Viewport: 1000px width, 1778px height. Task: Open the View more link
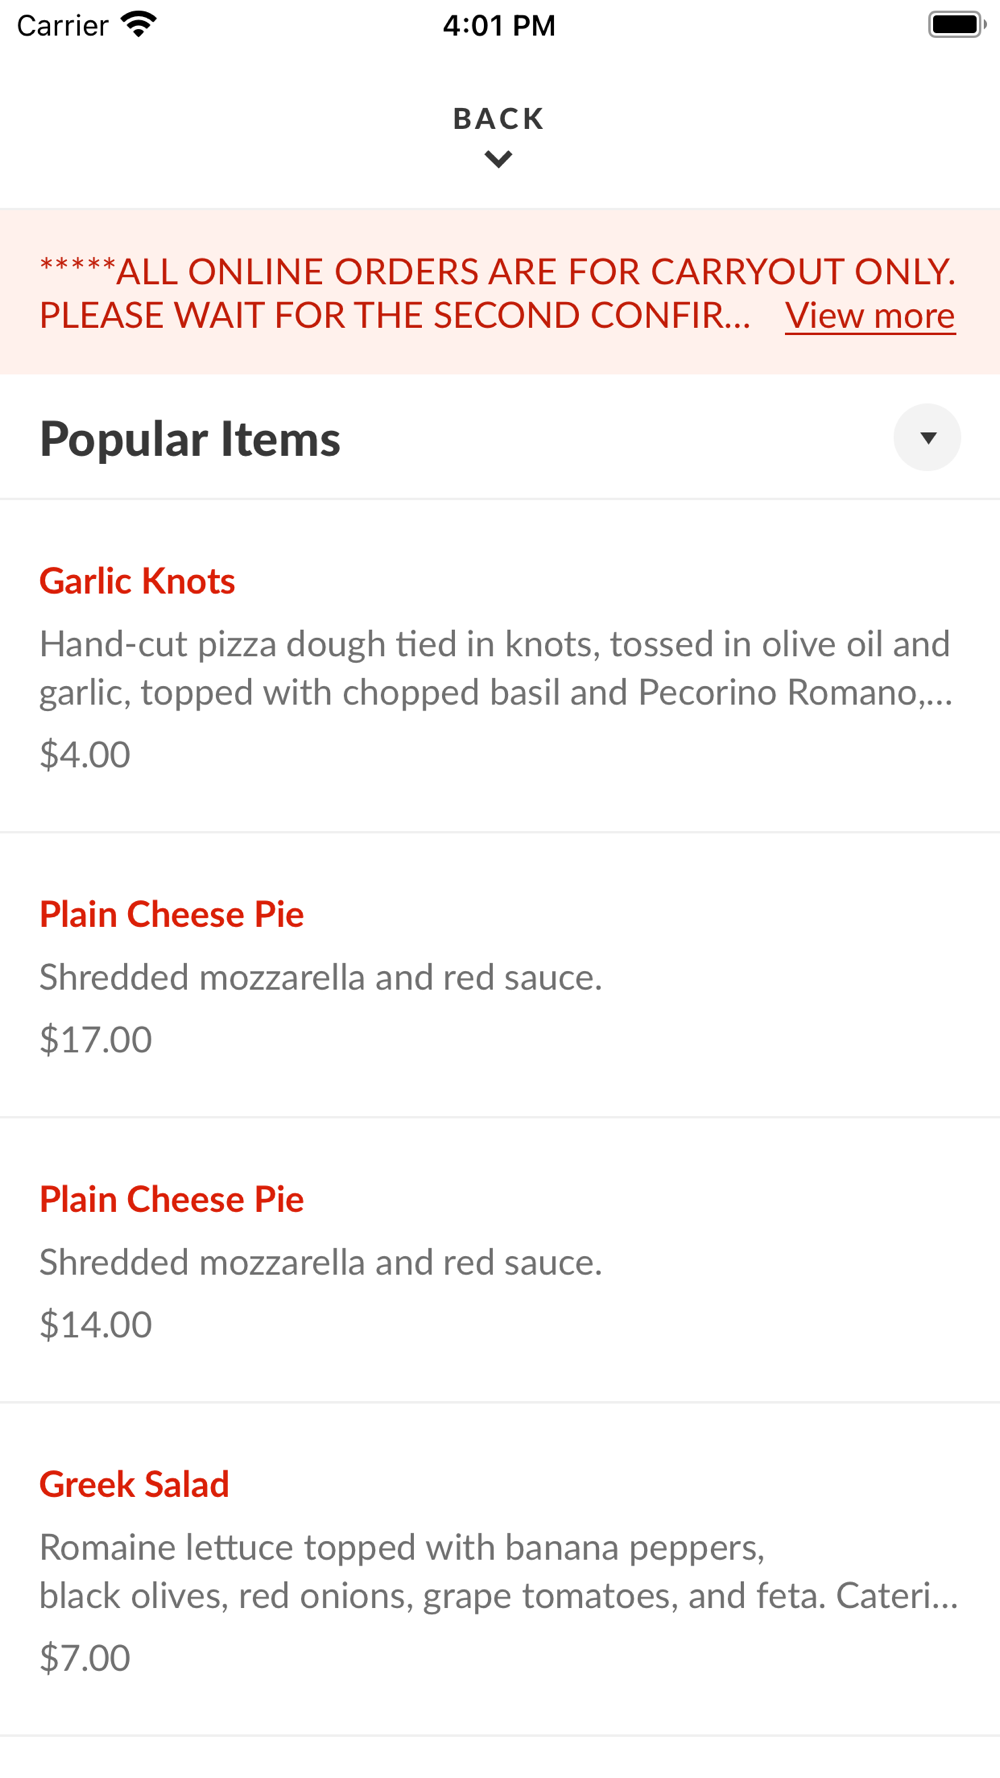(x=869, y=315)
